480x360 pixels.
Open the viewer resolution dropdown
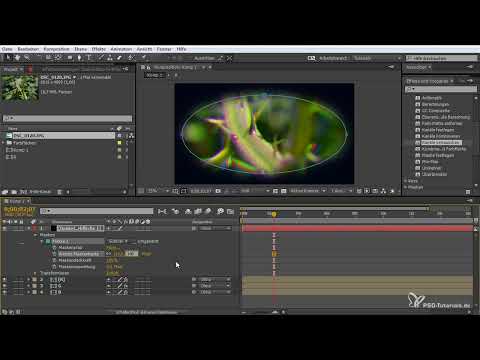tap(255, 191)
